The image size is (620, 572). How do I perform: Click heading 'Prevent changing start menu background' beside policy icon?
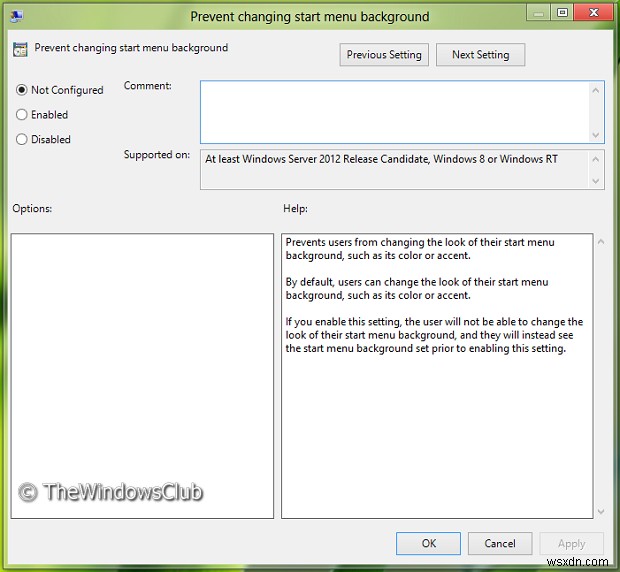[131, 48]
